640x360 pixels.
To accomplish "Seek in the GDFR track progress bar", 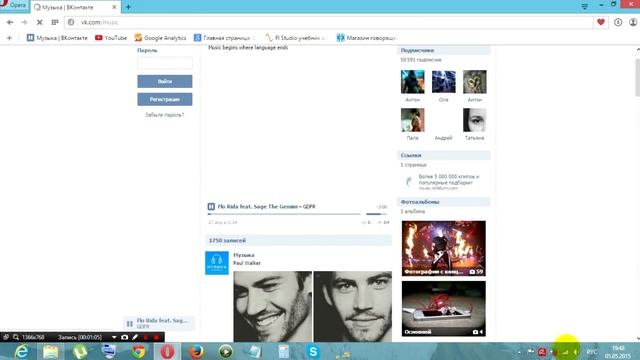I will pos(284,214).
